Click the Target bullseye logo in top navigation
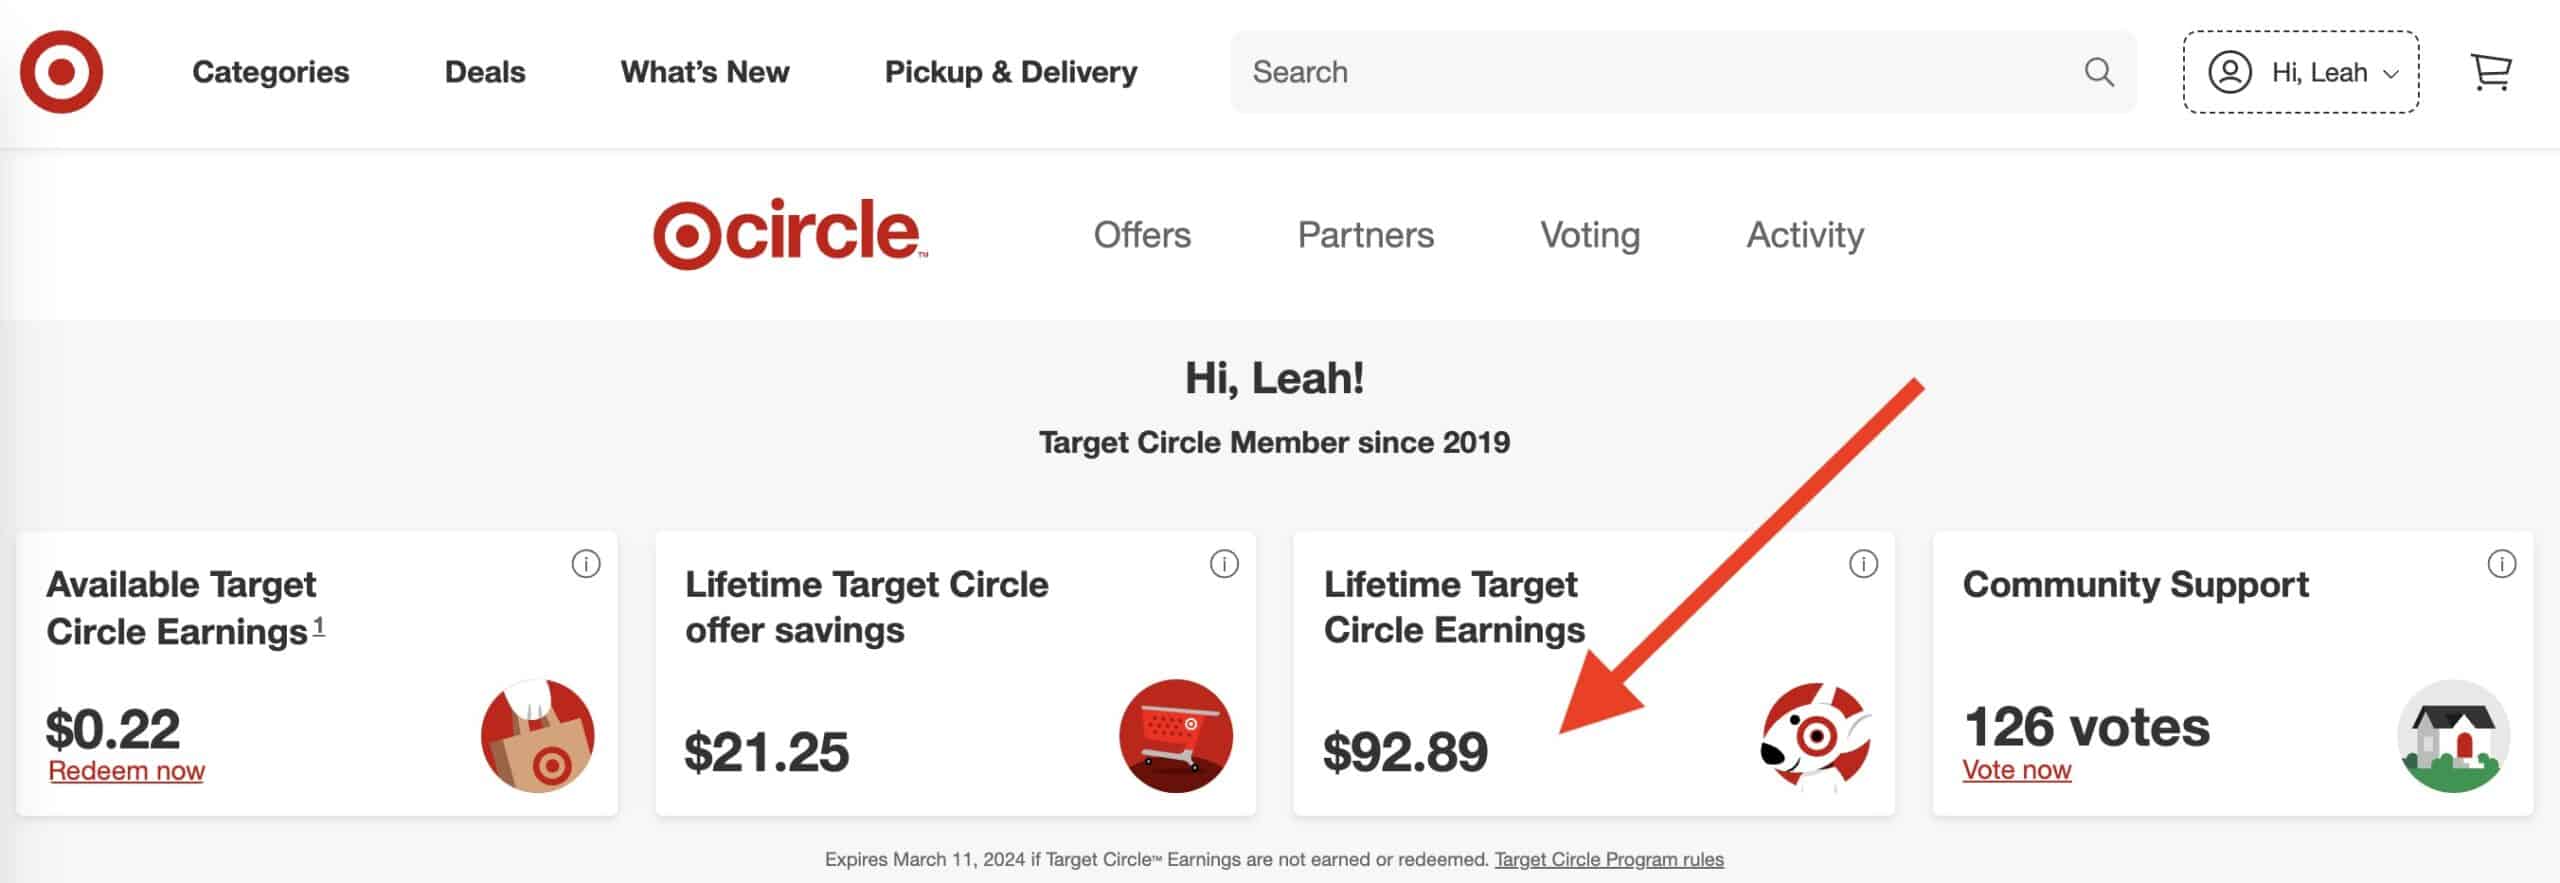This screenshot has width=2560, height=883. [62, 71]
